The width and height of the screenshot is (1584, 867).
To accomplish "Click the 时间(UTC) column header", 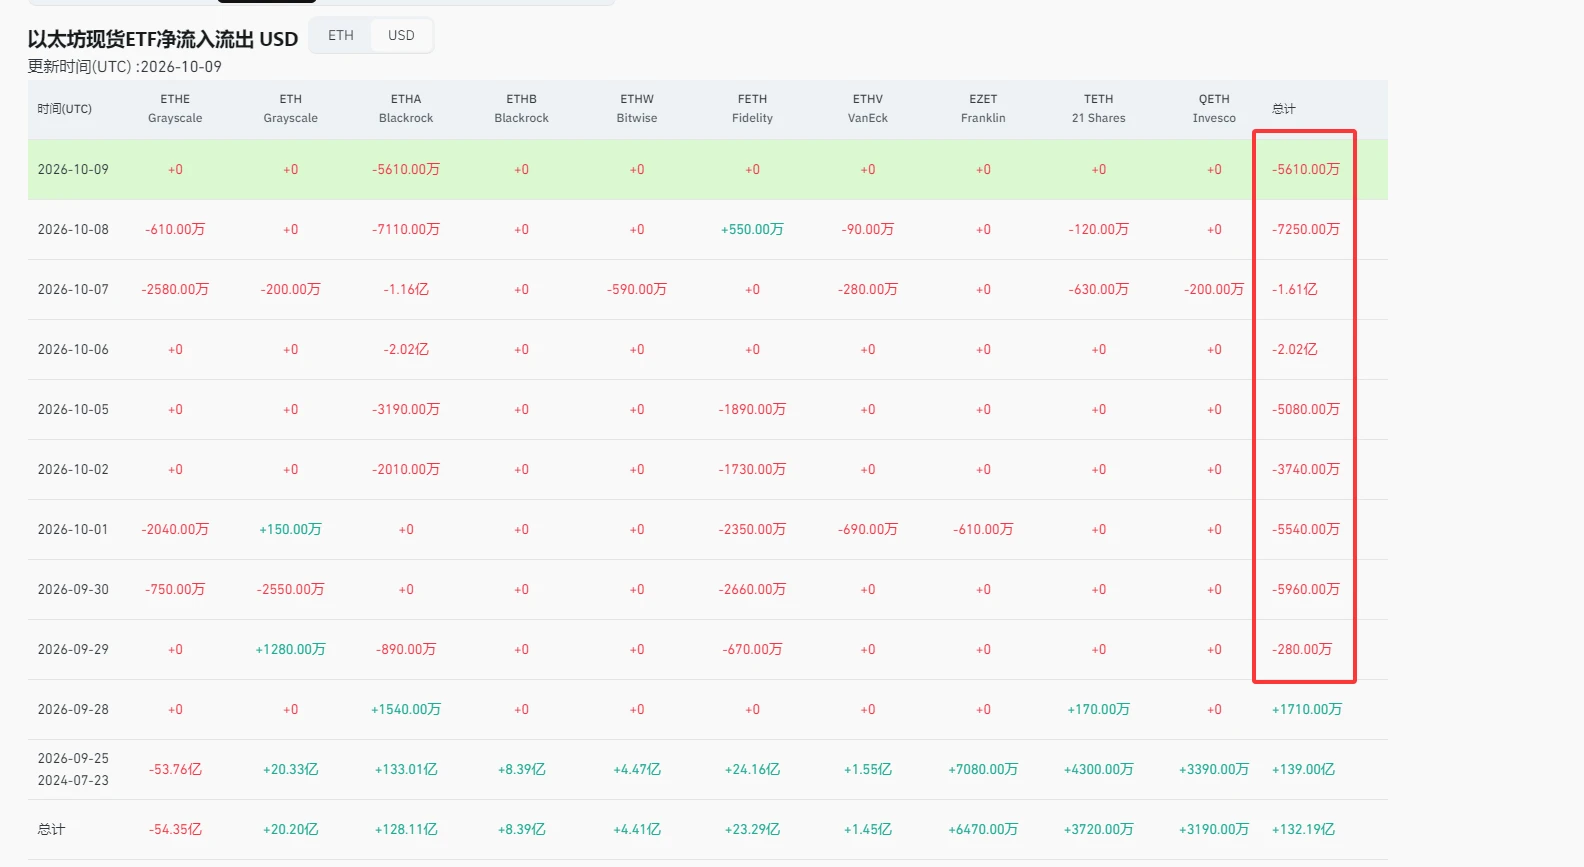I will (x=64, y=109).
